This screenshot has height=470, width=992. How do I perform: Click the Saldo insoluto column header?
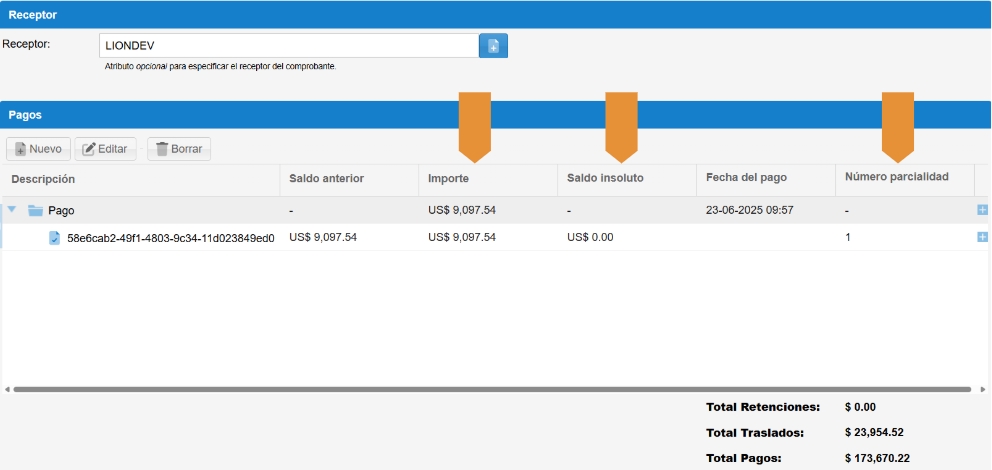click(x=604, y=178)
